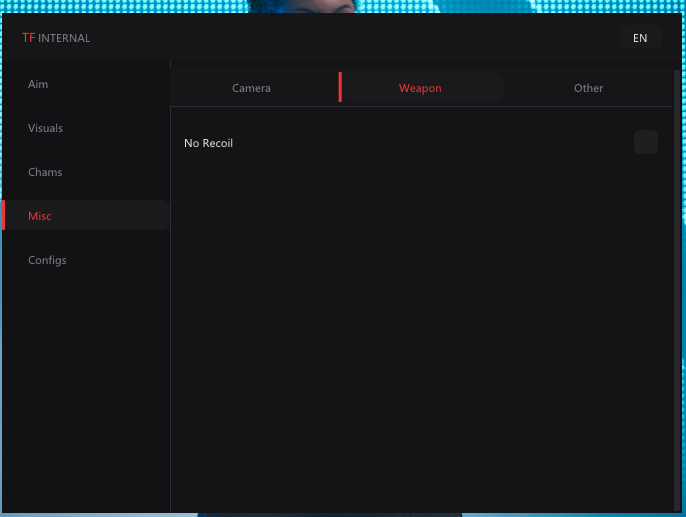Open the Aim section in sidebar

pos(86,84)
